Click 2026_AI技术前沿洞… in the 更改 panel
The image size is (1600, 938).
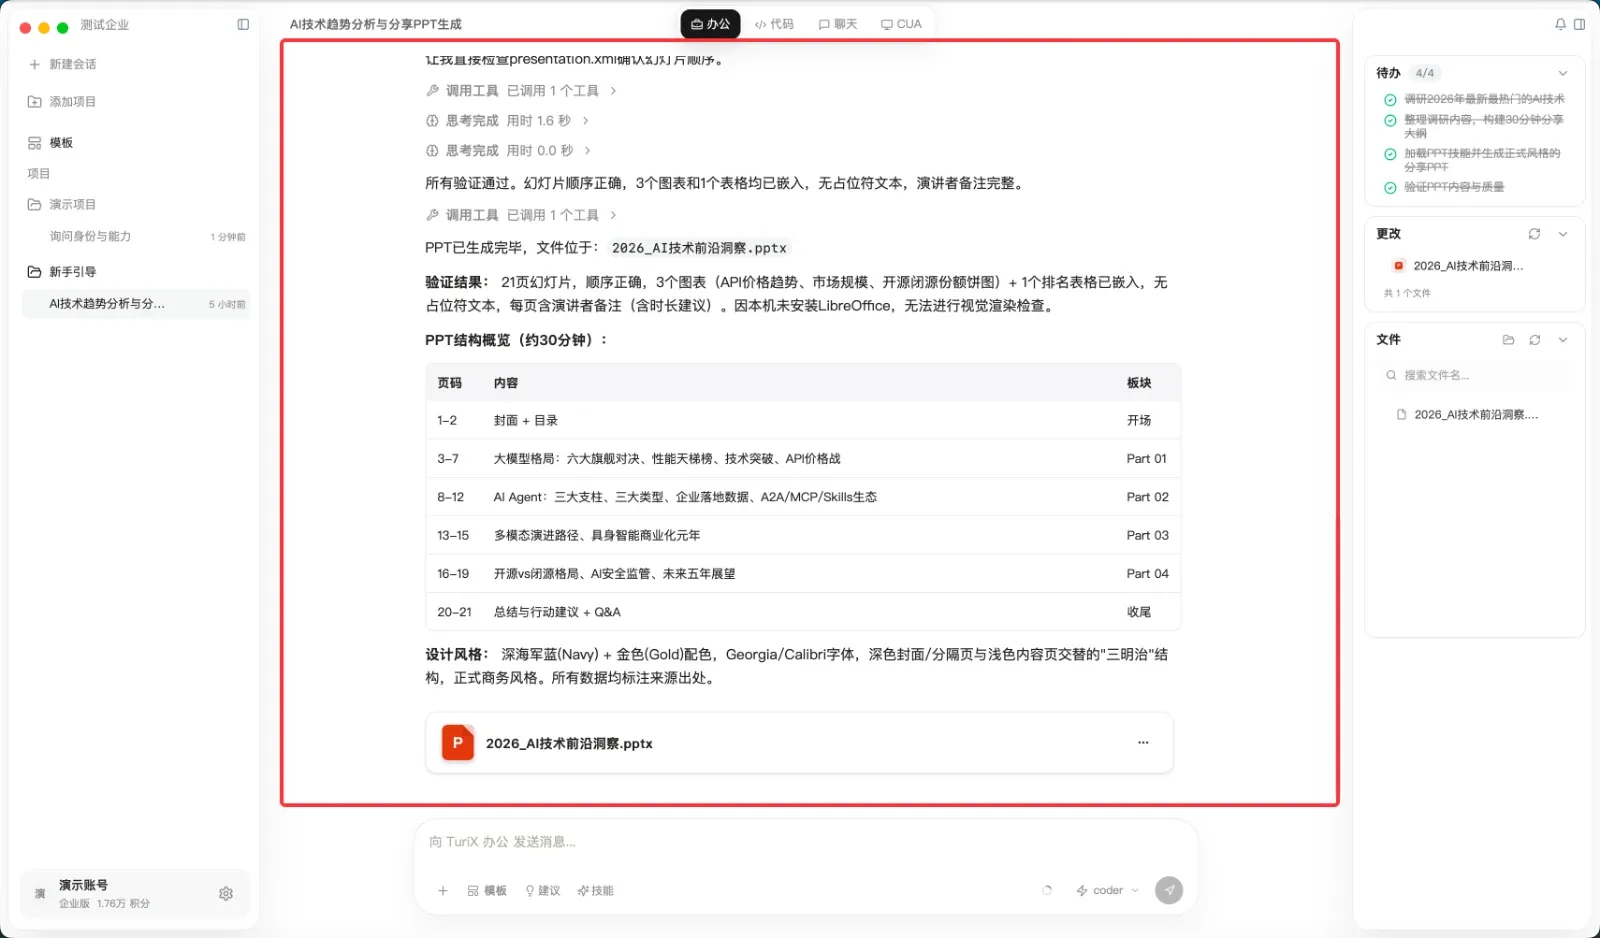tap(1468, 266)
